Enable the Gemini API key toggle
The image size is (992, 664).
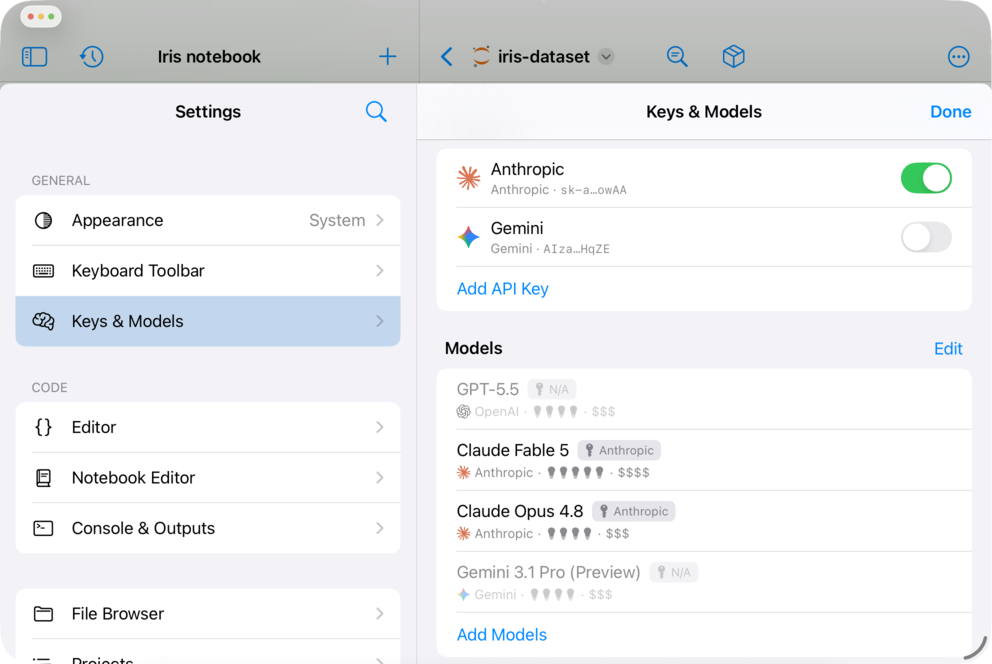pyautogui.click(x=926, y=237)
